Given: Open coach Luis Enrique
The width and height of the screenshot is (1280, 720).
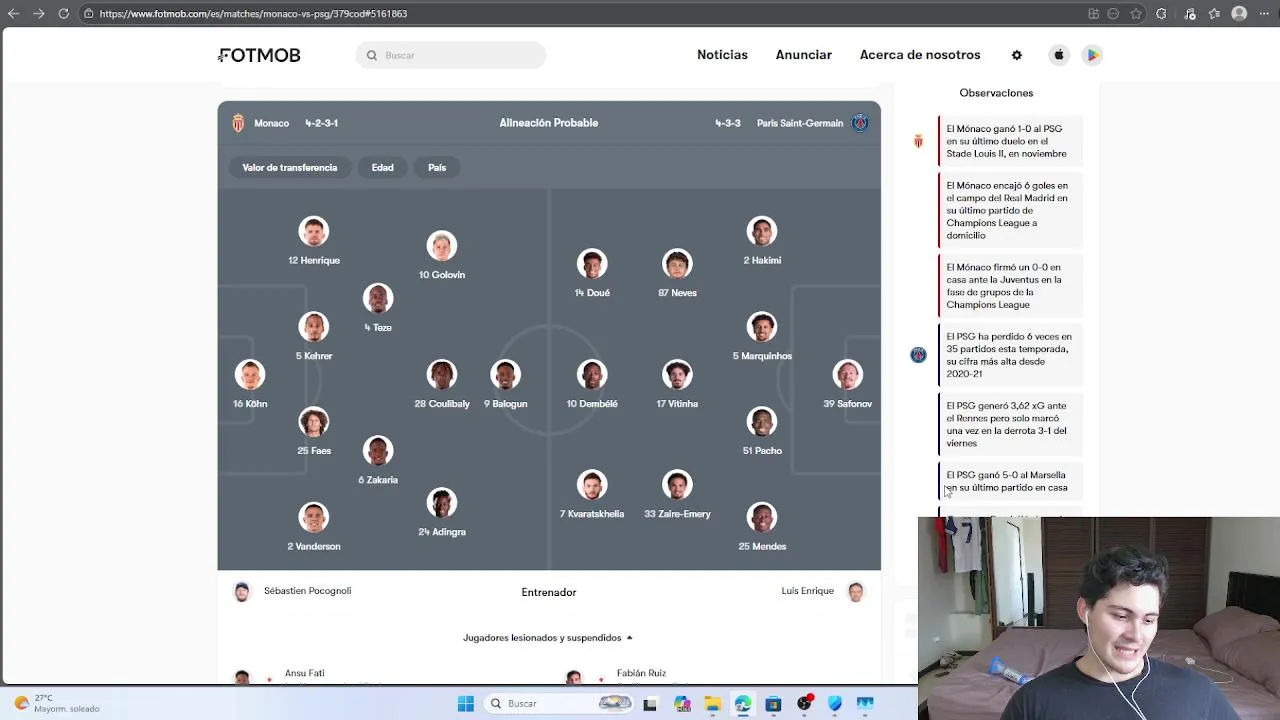Looking at the screenshot, I should click(x=822, y=591).
